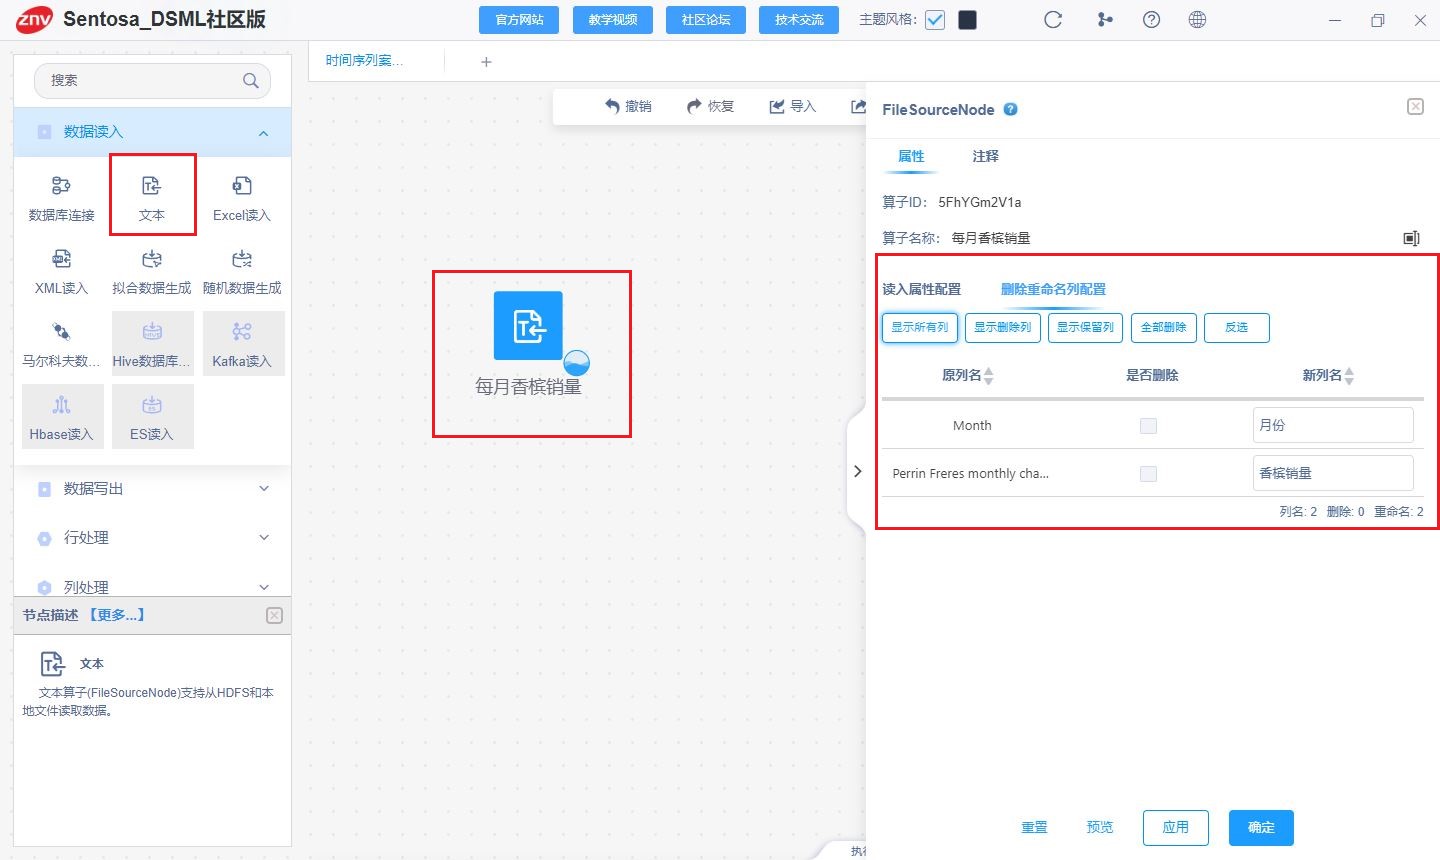The height and width of the screenshot is (860, 1440).
Task: Expand the 行处理 category
Action: [264, 538]
